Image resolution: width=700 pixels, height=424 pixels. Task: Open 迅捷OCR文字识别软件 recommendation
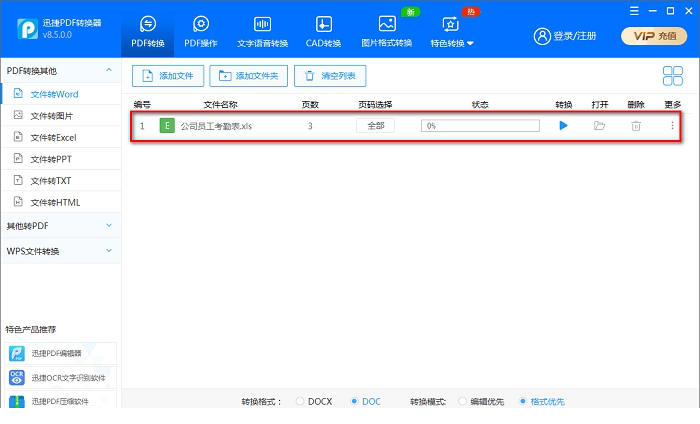(60, 378)
